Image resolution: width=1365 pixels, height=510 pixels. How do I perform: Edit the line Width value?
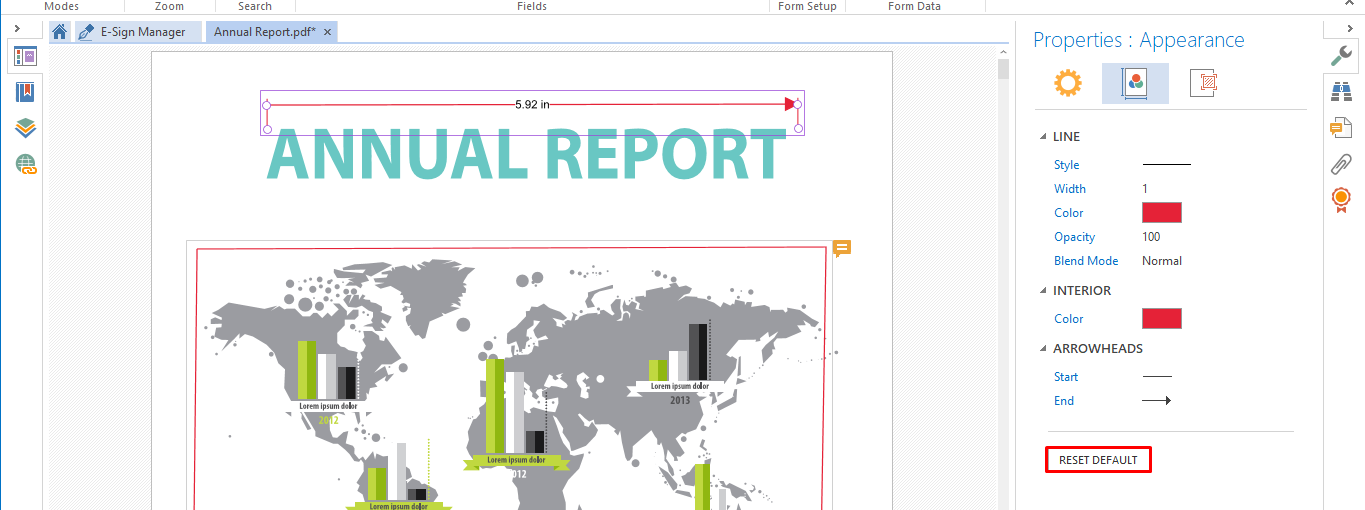click(1145, 189)
